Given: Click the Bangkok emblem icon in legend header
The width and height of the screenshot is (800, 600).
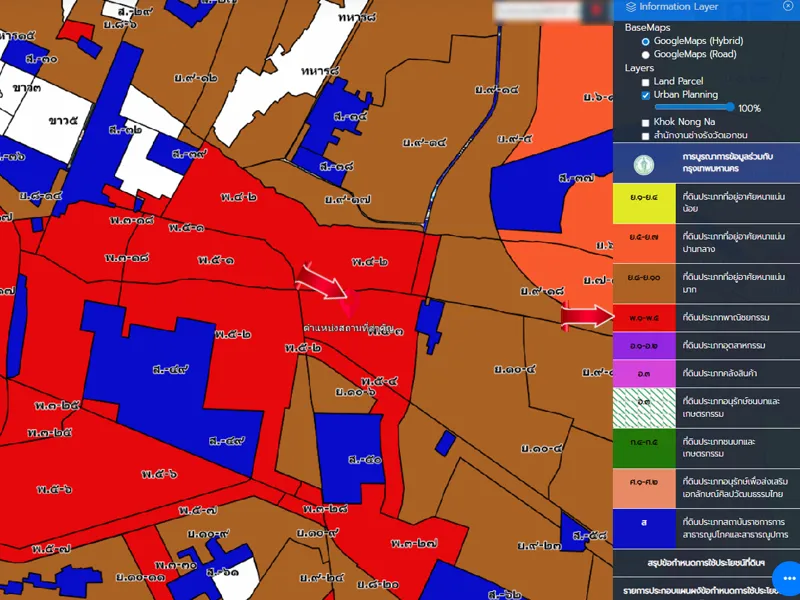Looking at the screenshot, I should 644,163.
